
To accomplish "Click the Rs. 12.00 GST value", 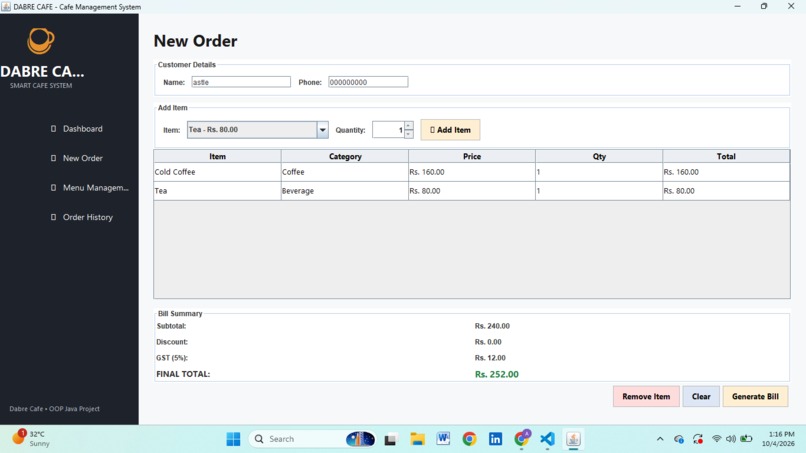I will (x=490, y=358).
